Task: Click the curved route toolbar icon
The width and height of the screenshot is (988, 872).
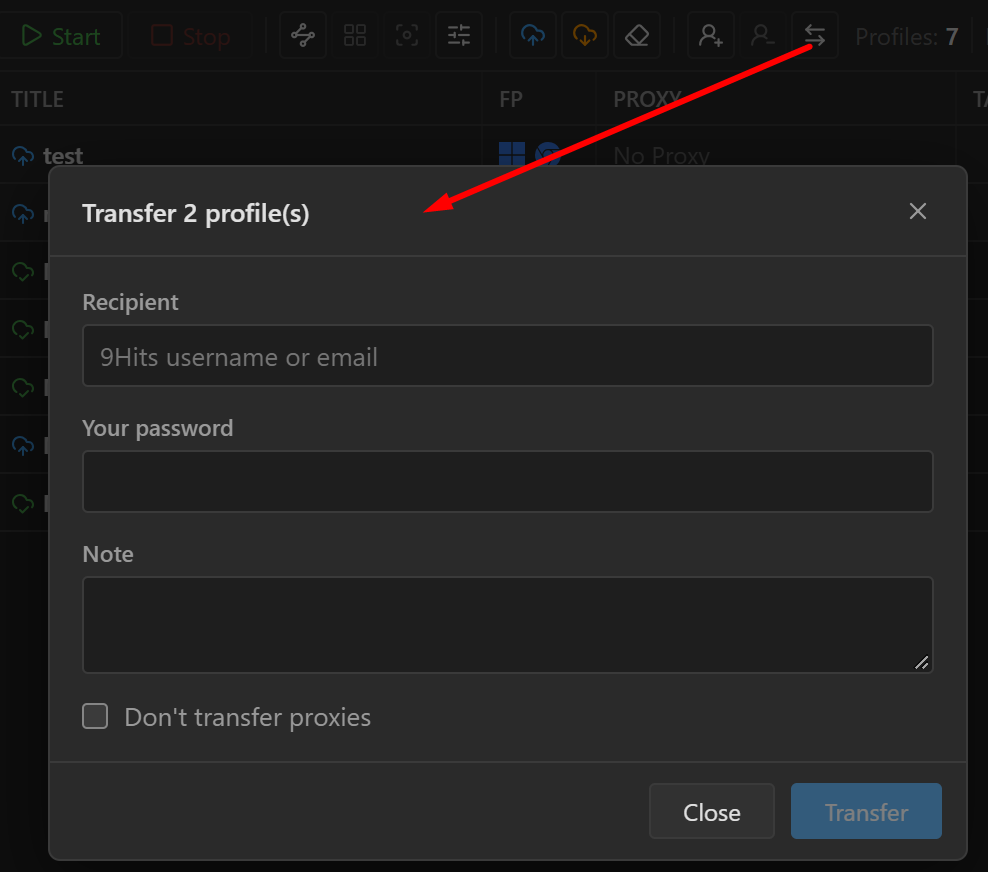Action: tap(303, 35)
